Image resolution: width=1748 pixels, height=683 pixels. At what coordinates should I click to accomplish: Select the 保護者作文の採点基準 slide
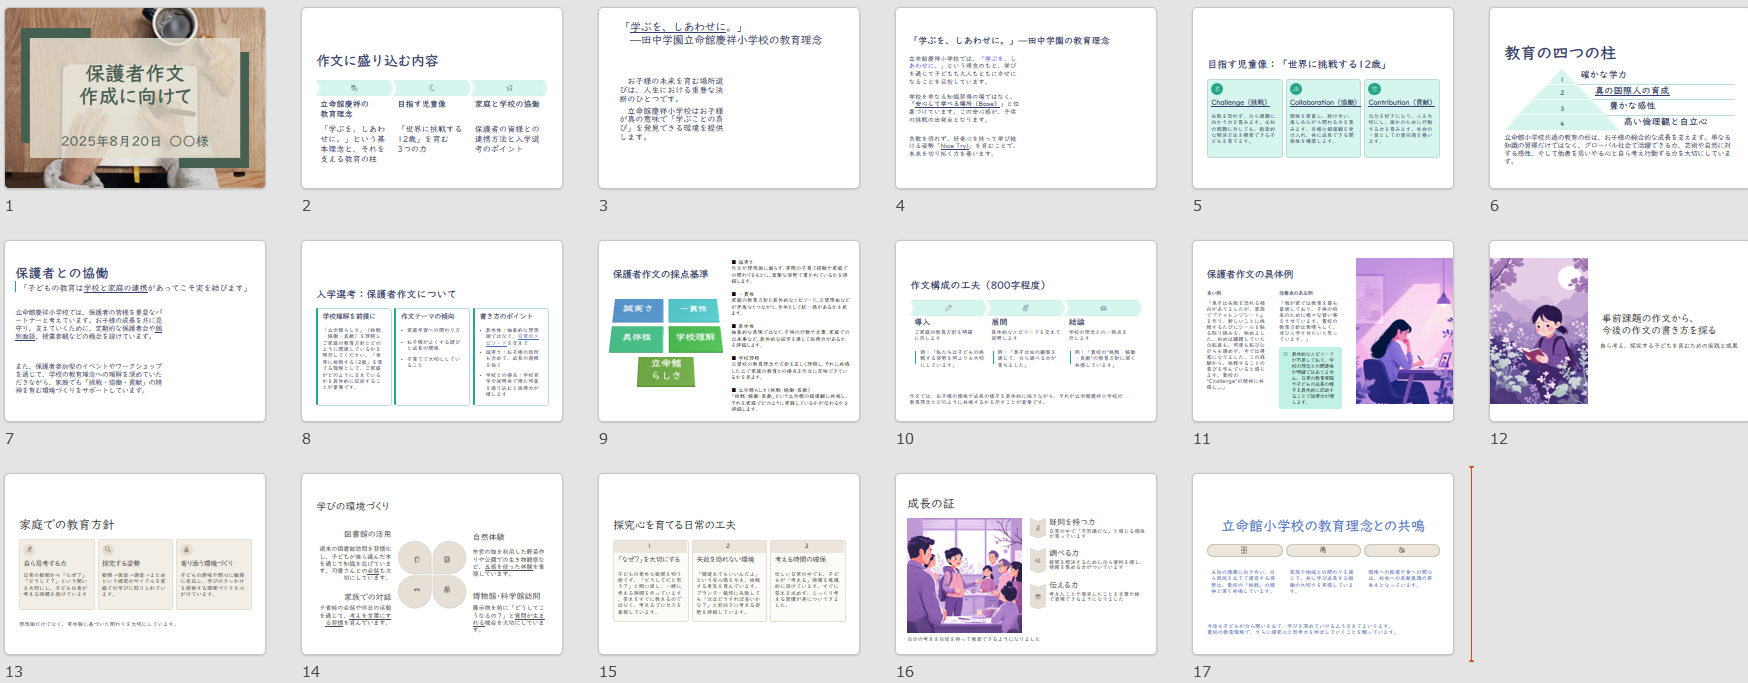click(728, 331)
